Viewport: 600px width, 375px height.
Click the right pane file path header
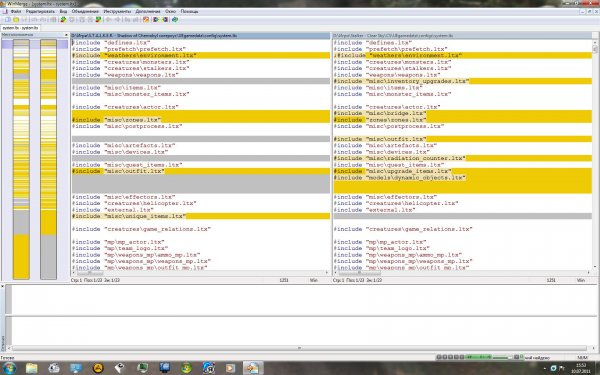pyautogui.click(x=462, y=36)
